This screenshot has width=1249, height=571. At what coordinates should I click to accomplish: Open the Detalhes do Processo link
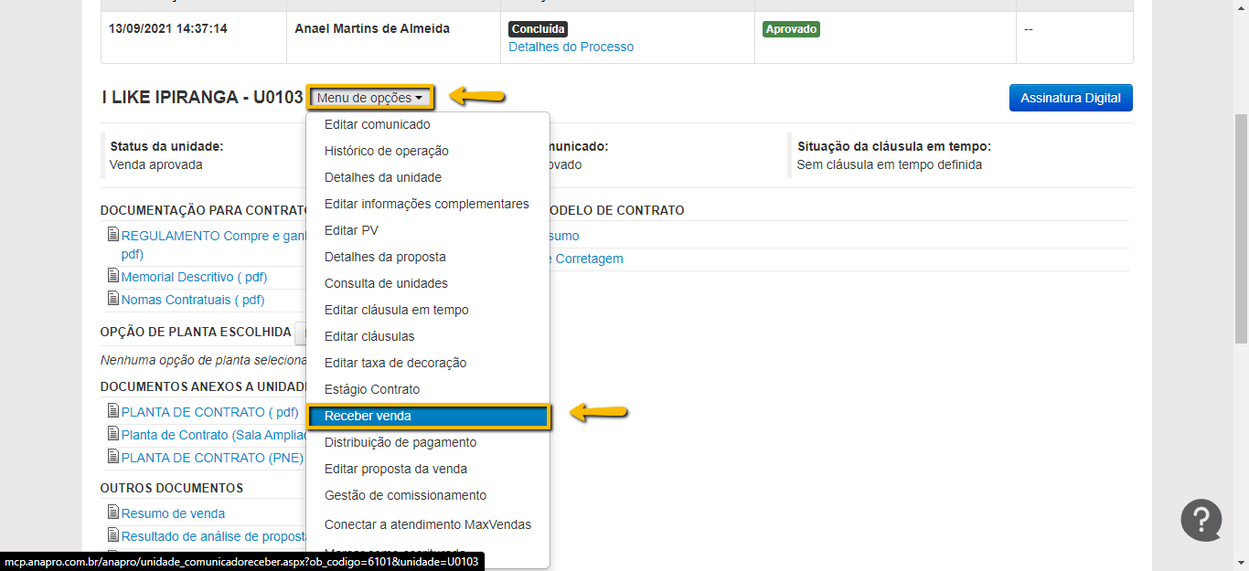tap(570, 47)
